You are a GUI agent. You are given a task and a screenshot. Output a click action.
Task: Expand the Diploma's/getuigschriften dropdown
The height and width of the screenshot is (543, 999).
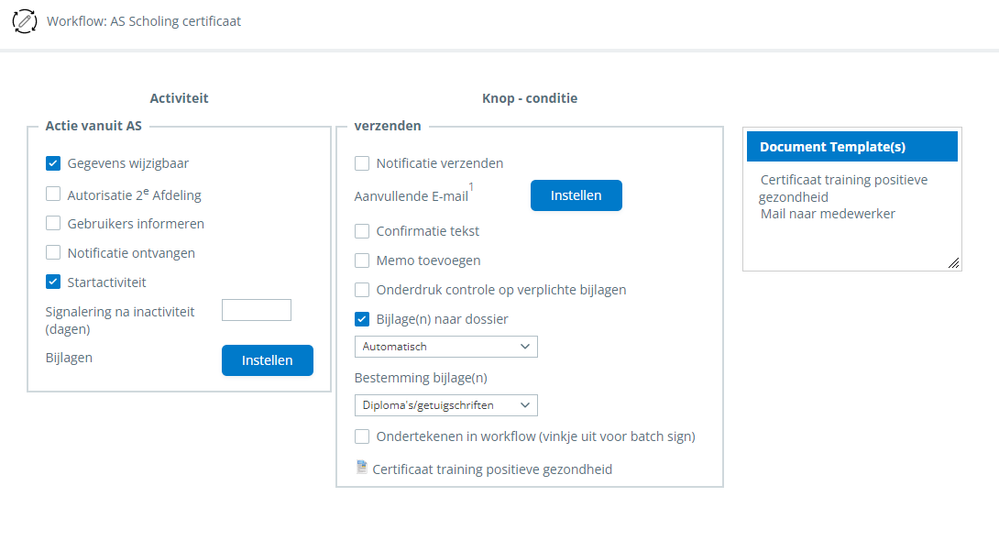point(446,405)
